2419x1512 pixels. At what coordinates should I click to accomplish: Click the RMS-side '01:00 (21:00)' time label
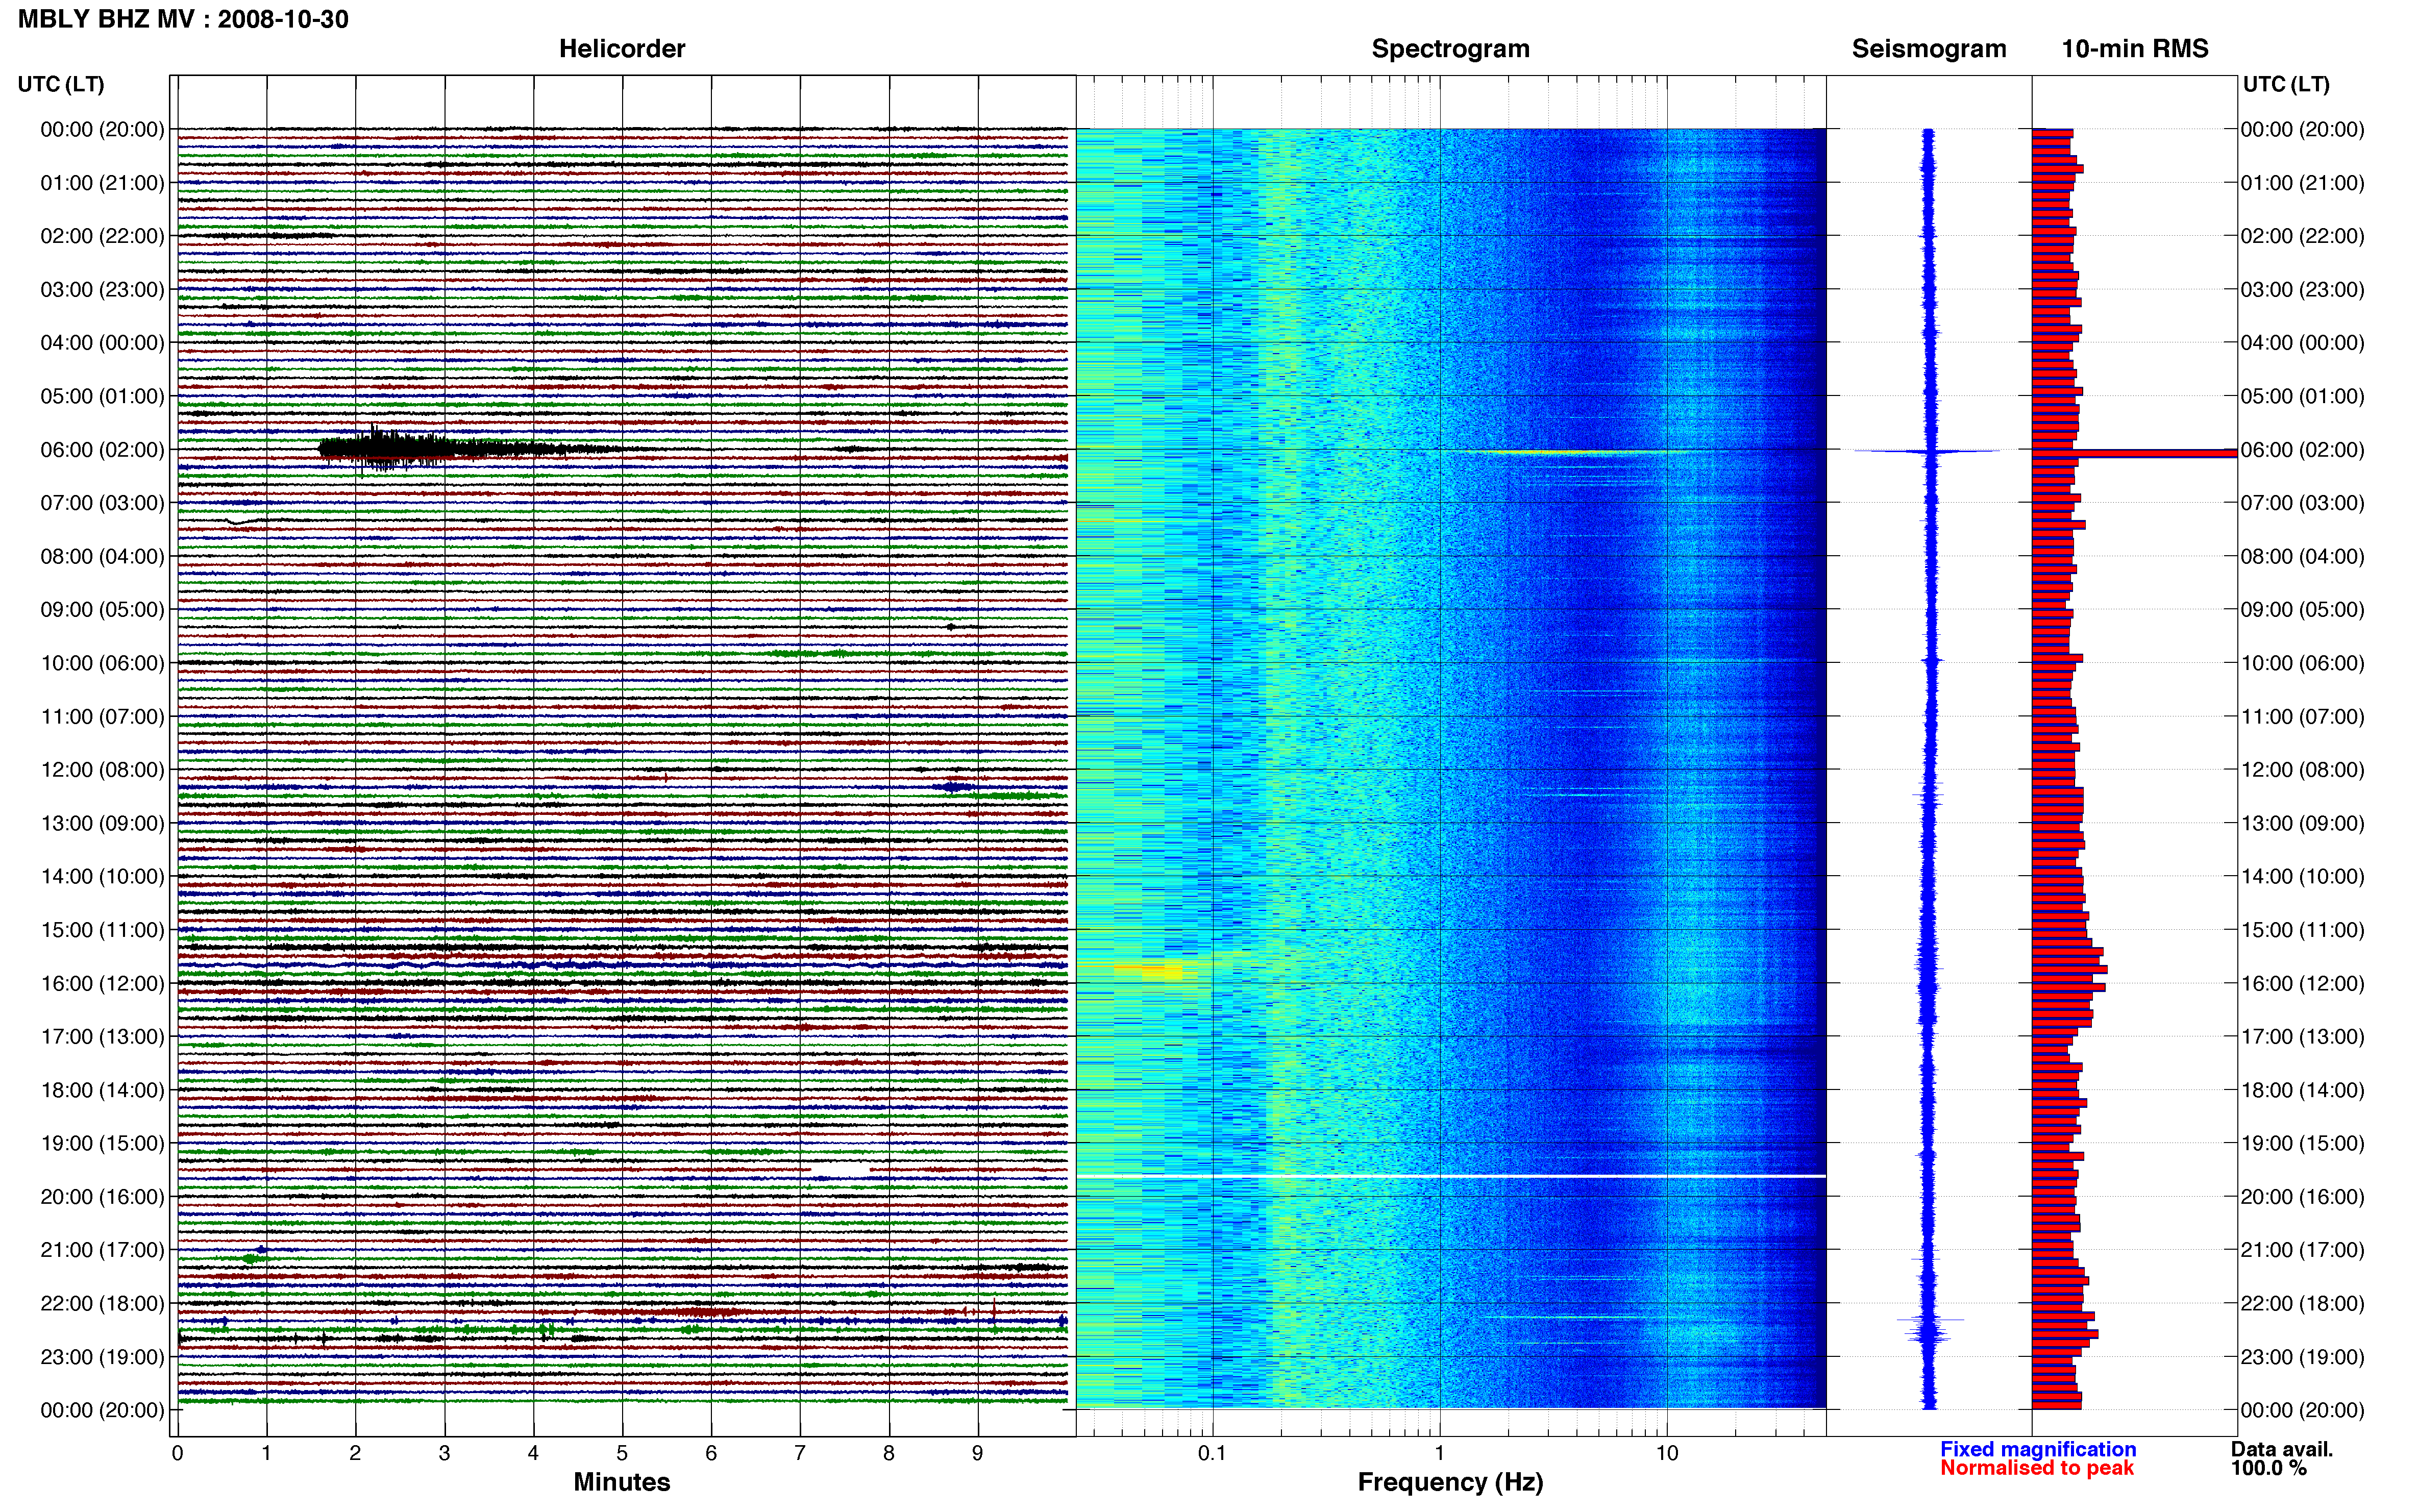pos(2303,183)
